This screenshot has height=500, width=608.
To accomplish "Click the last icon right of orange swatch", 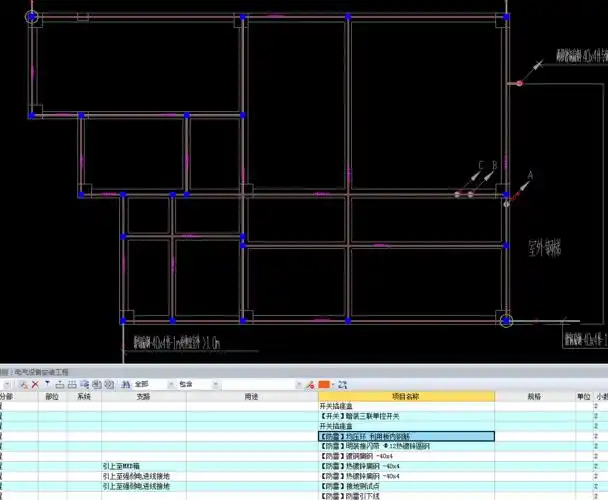I will (x=343, y=384).
